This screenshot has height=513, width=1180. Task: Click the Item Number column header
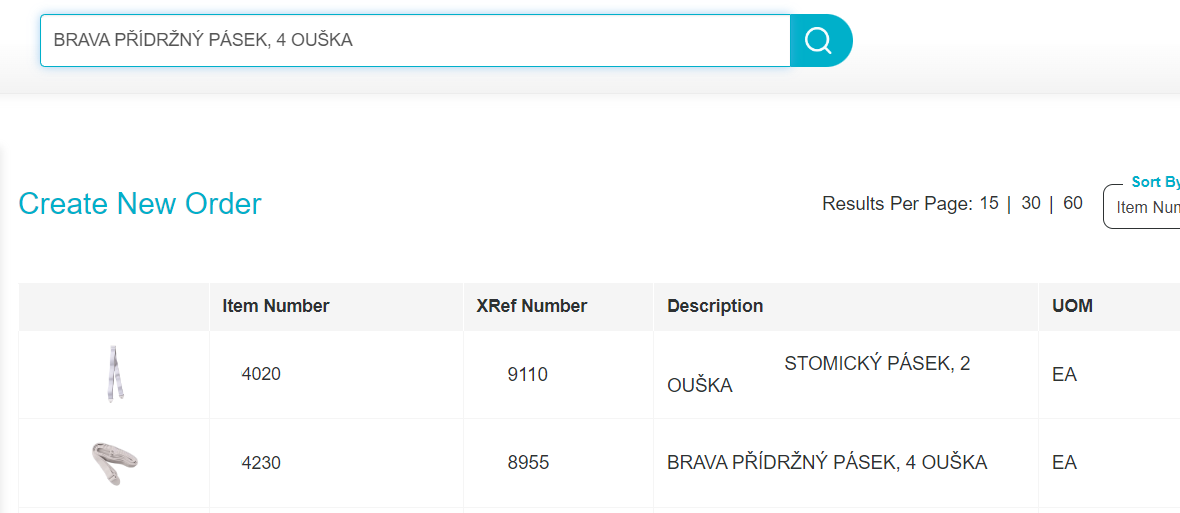[275, 306]
